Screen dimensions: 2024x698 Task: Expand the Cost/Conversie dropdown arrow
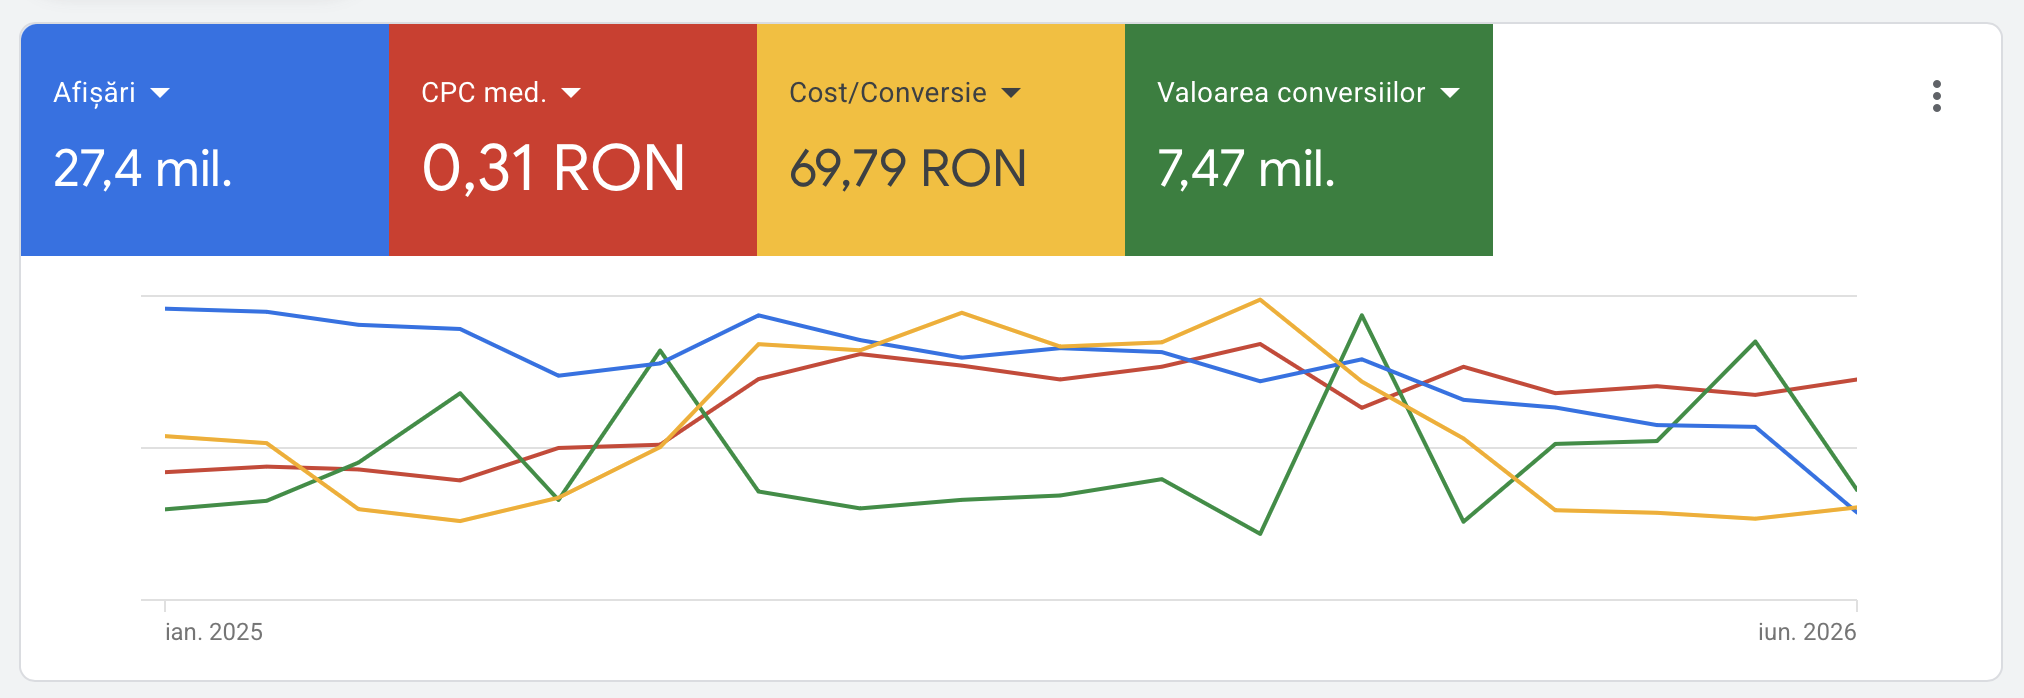point(1011,93)
